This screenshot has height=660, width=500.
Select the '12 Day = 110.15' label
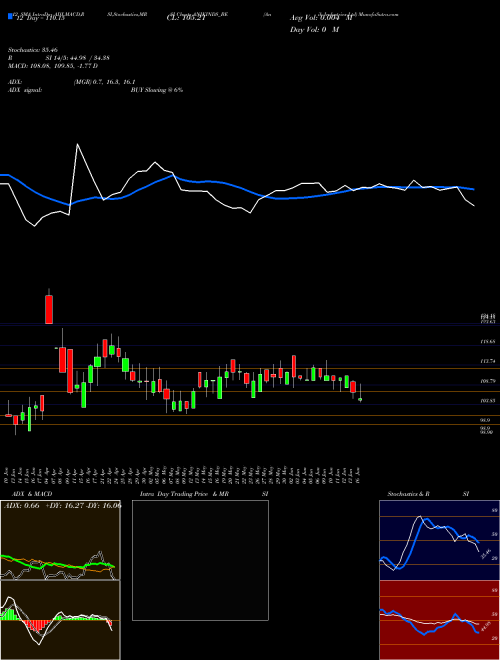[40, 18]
